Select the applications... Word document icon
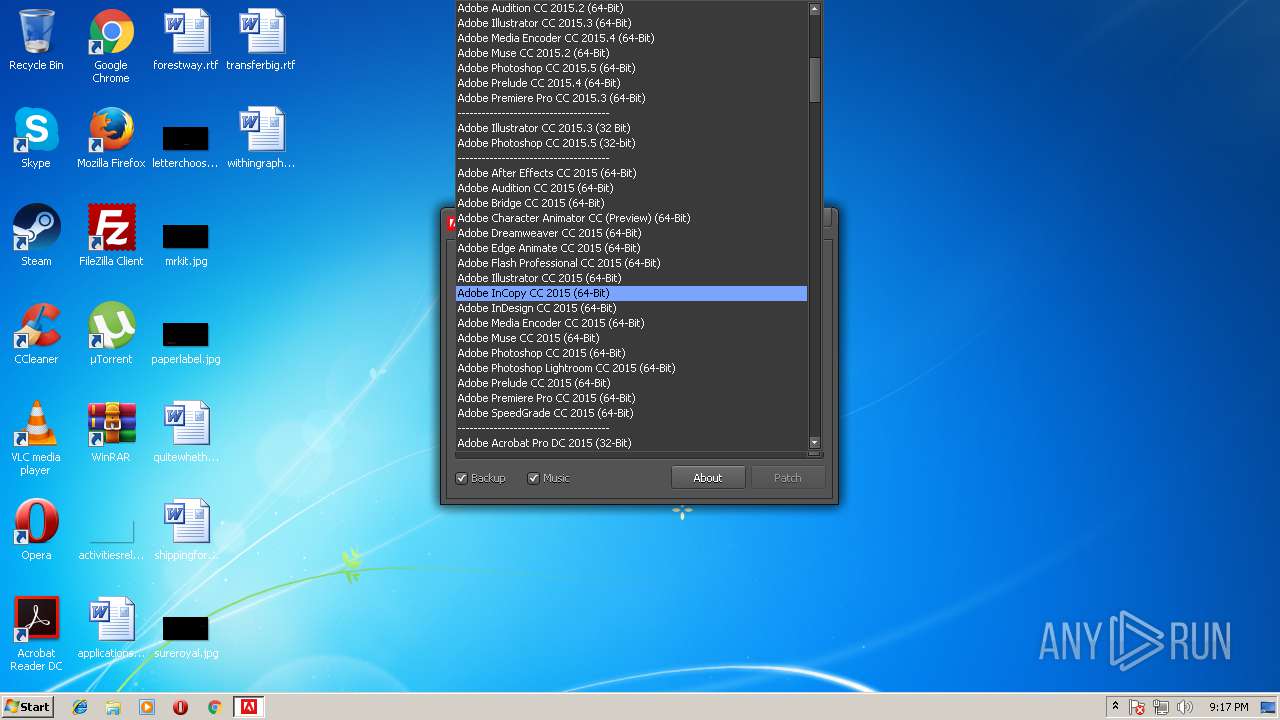Image resolution: width=1280 pixels, height=720 pixels. (111, 628)
